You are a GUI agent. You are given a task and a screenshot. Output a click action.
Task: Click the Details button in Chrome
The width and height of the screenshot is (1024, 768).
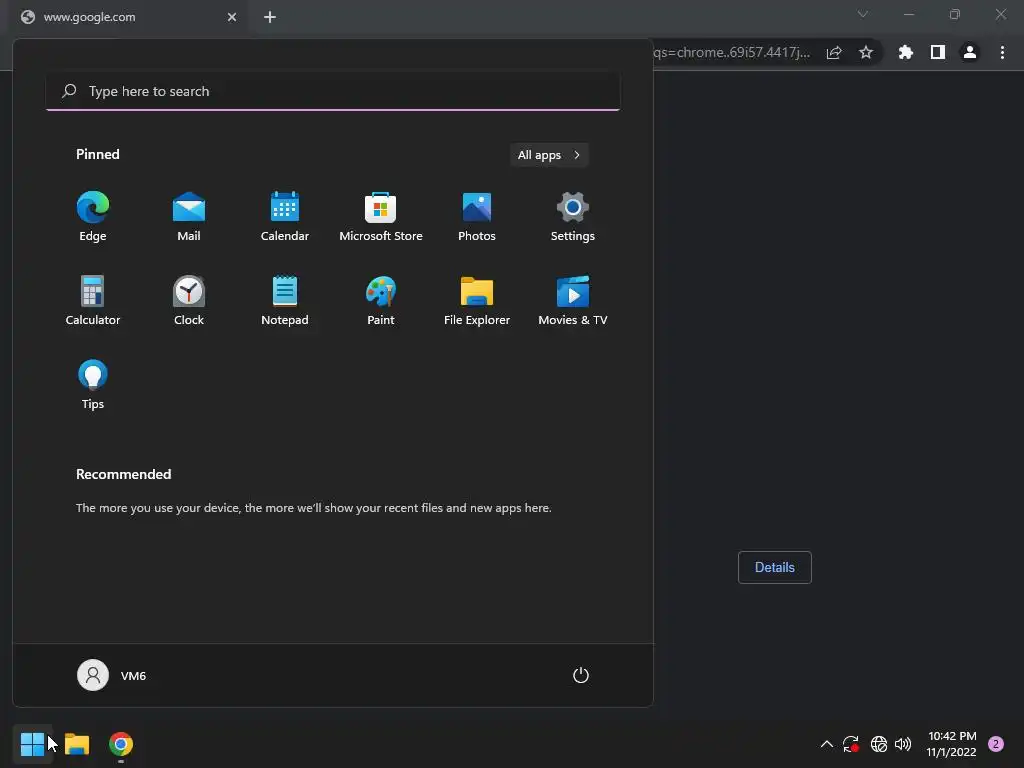775,568
